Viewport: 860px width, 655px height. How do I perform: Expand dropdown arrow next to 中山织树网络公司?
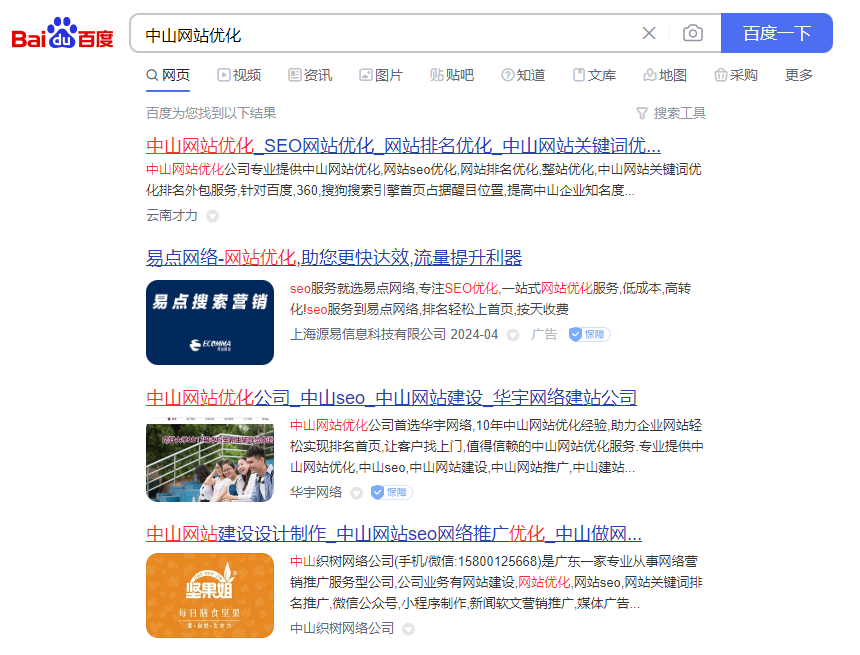pyautogui.click(x=409, y=629)
